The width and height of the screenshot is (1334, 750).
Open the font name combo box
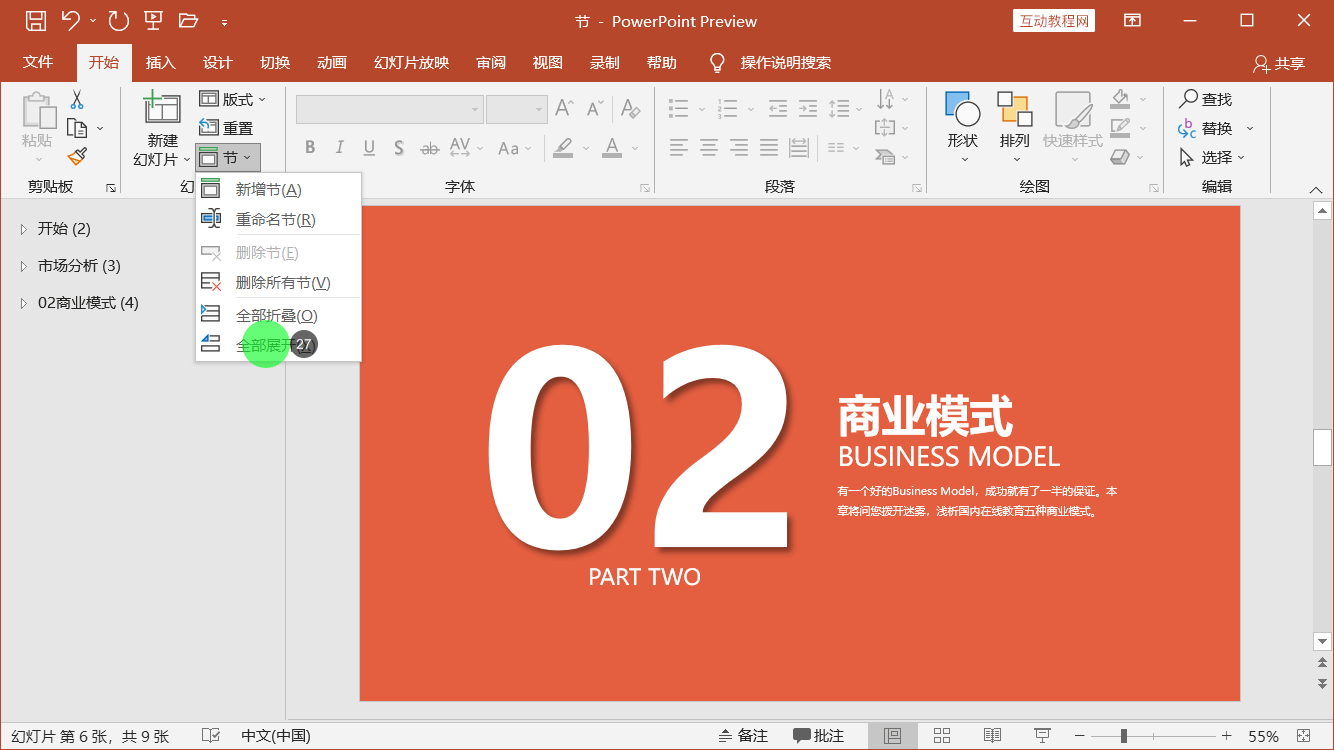click(390, 109)
